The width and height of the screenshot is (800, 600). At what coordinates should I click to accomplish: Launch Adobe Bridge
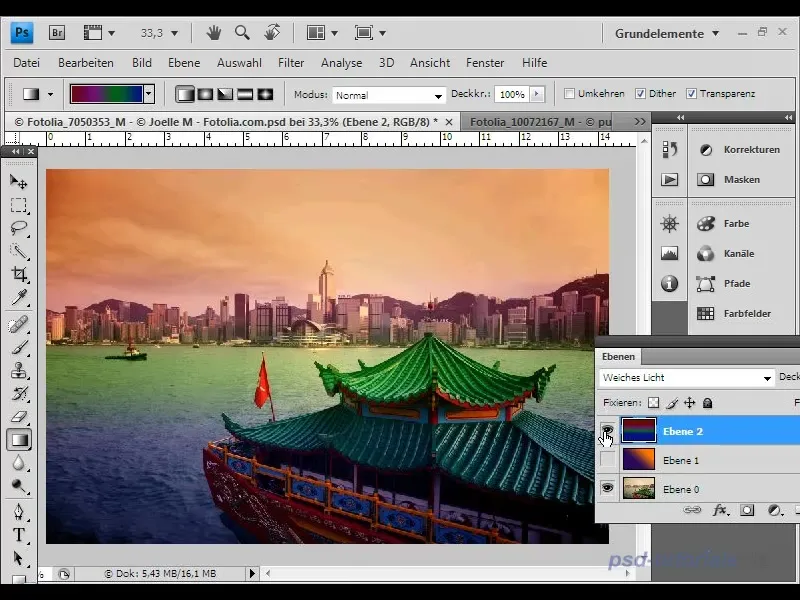[x=57, y=33]
